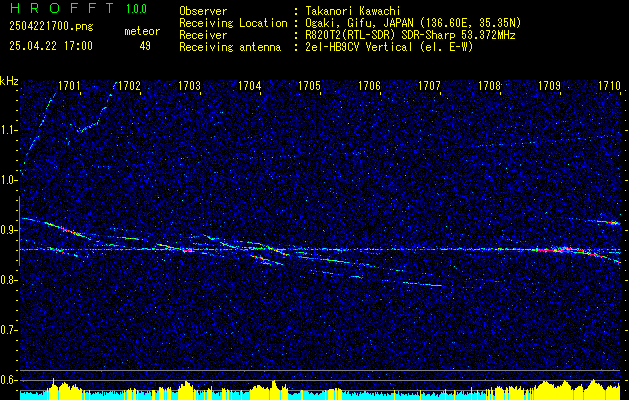The width and height of the screenshot is (629, 400).
Task: Click the date stamp 25.04.22 17:00
Action: (51, 45)
